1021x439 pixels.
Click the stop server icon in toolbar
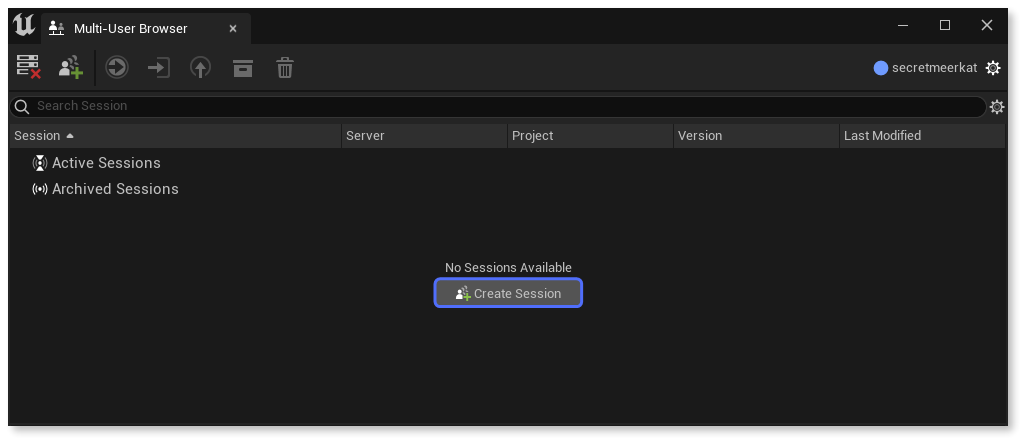(x=29, y=67)
